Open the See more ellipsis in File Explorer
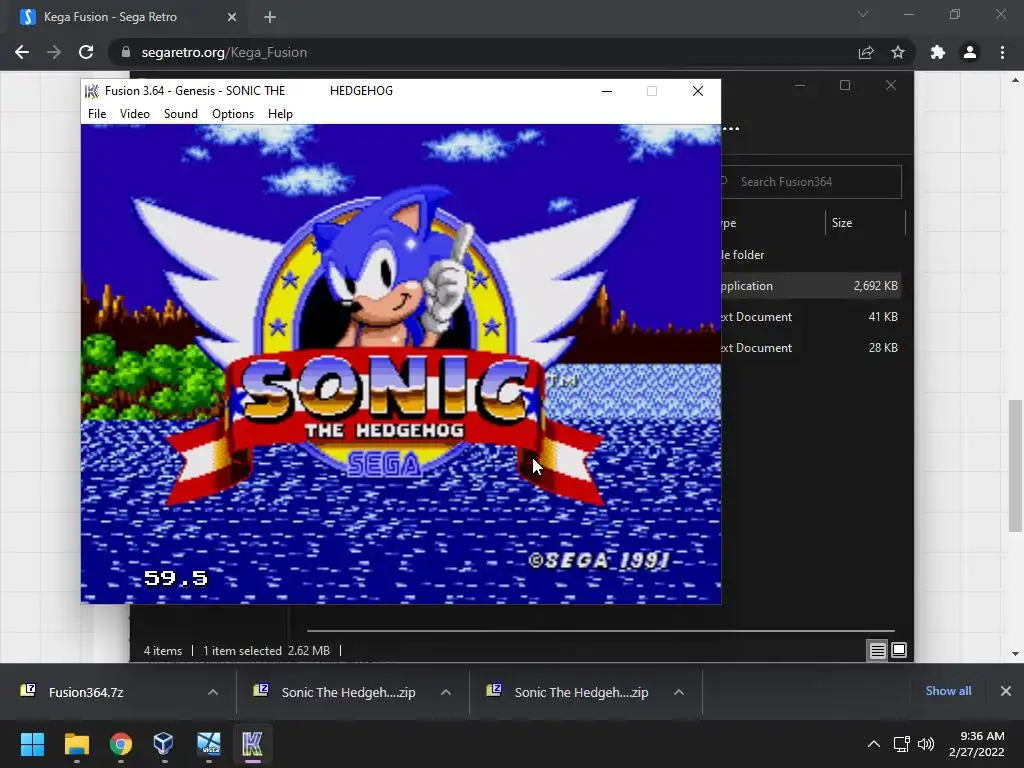Screen dimensions: 1024x768 pyautogui.click(x=731, y=129)
